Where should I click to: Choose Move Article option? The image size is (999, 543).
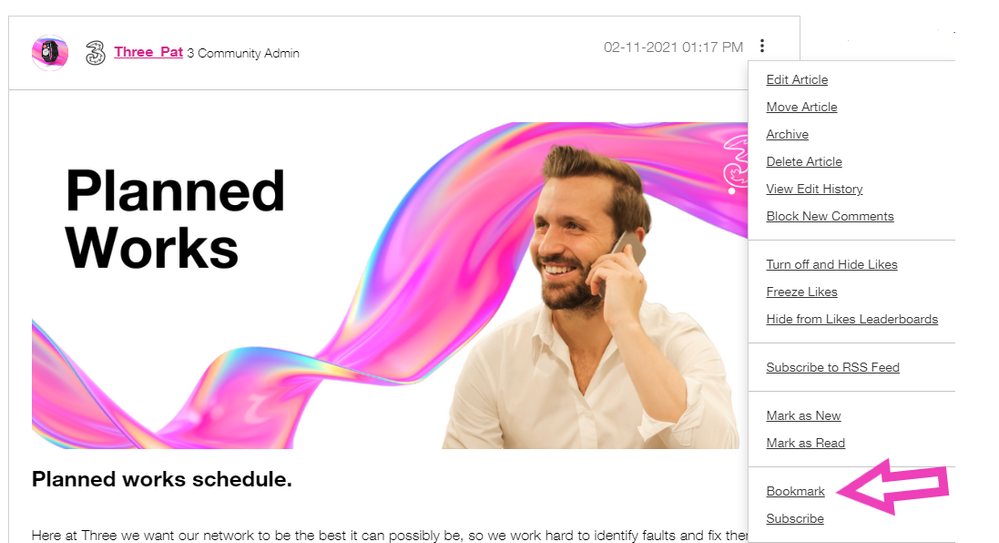click(801, 107)
